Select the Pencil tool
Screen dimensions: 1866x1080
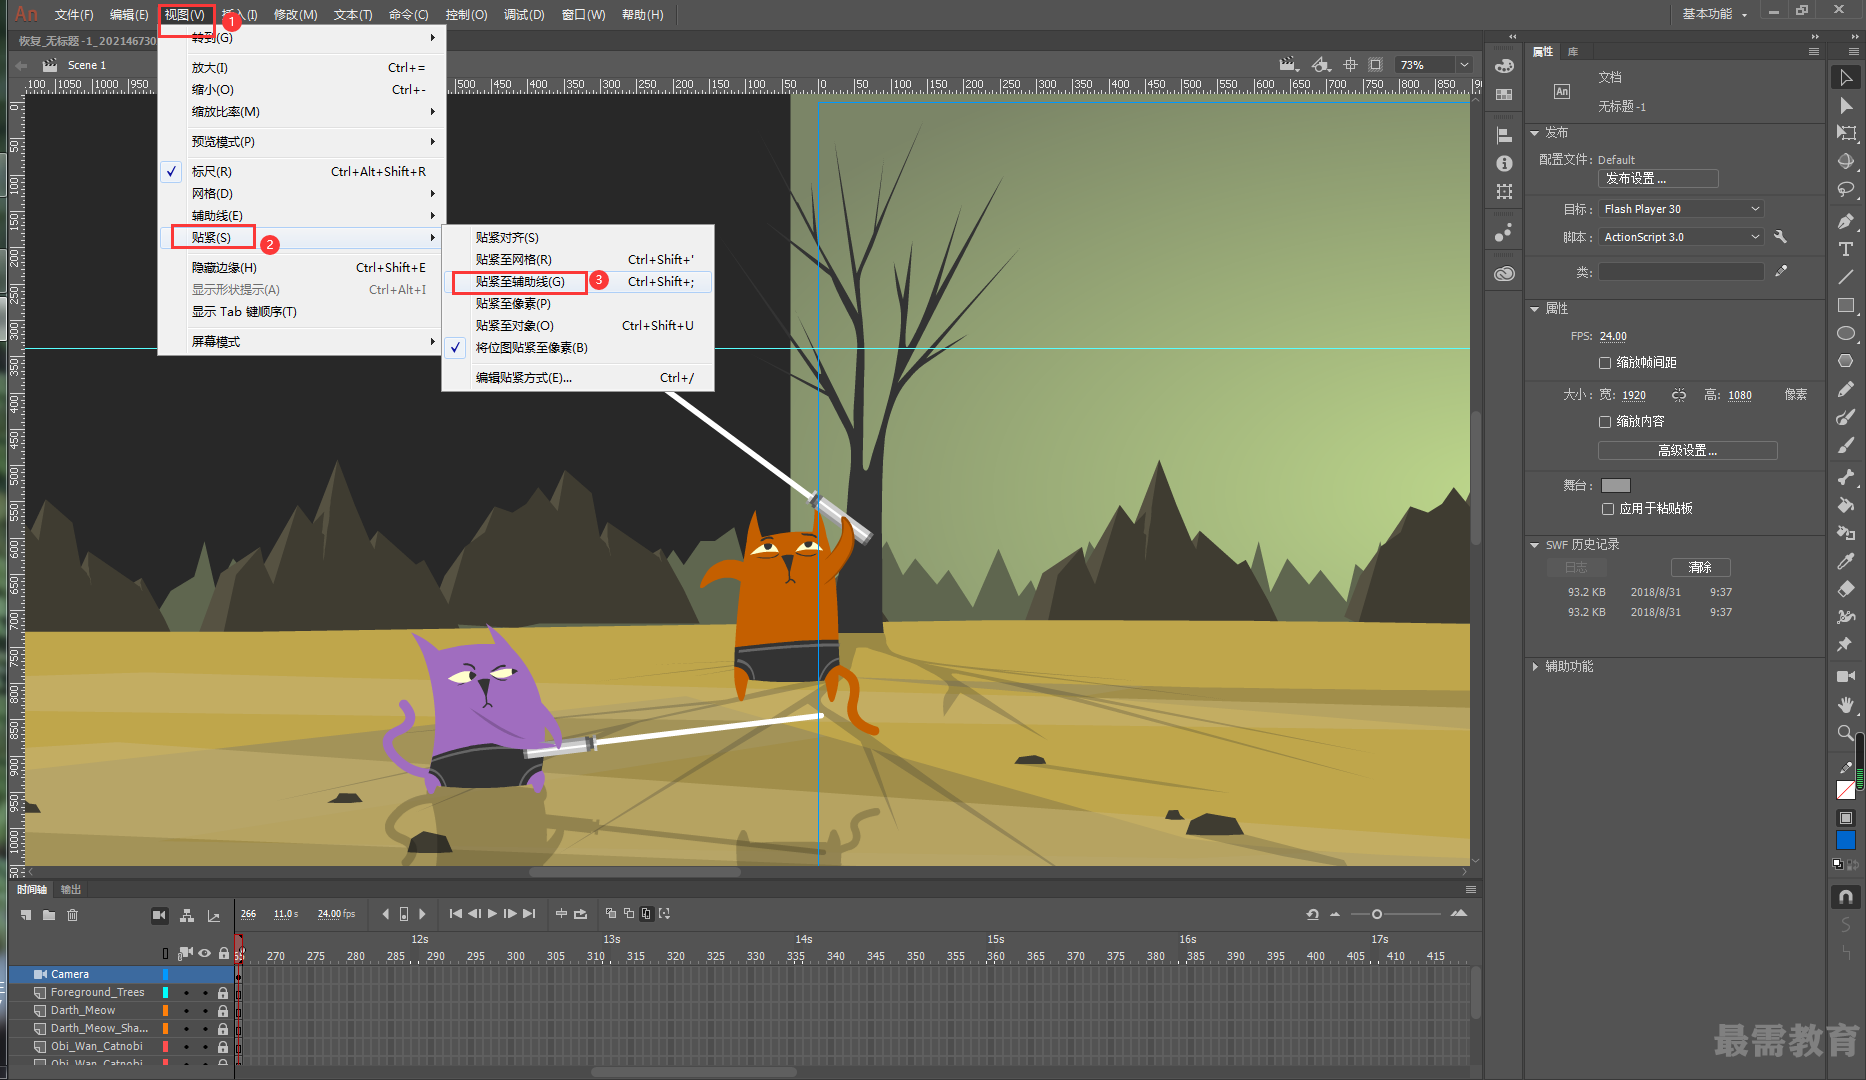(x=1846, y=389)
